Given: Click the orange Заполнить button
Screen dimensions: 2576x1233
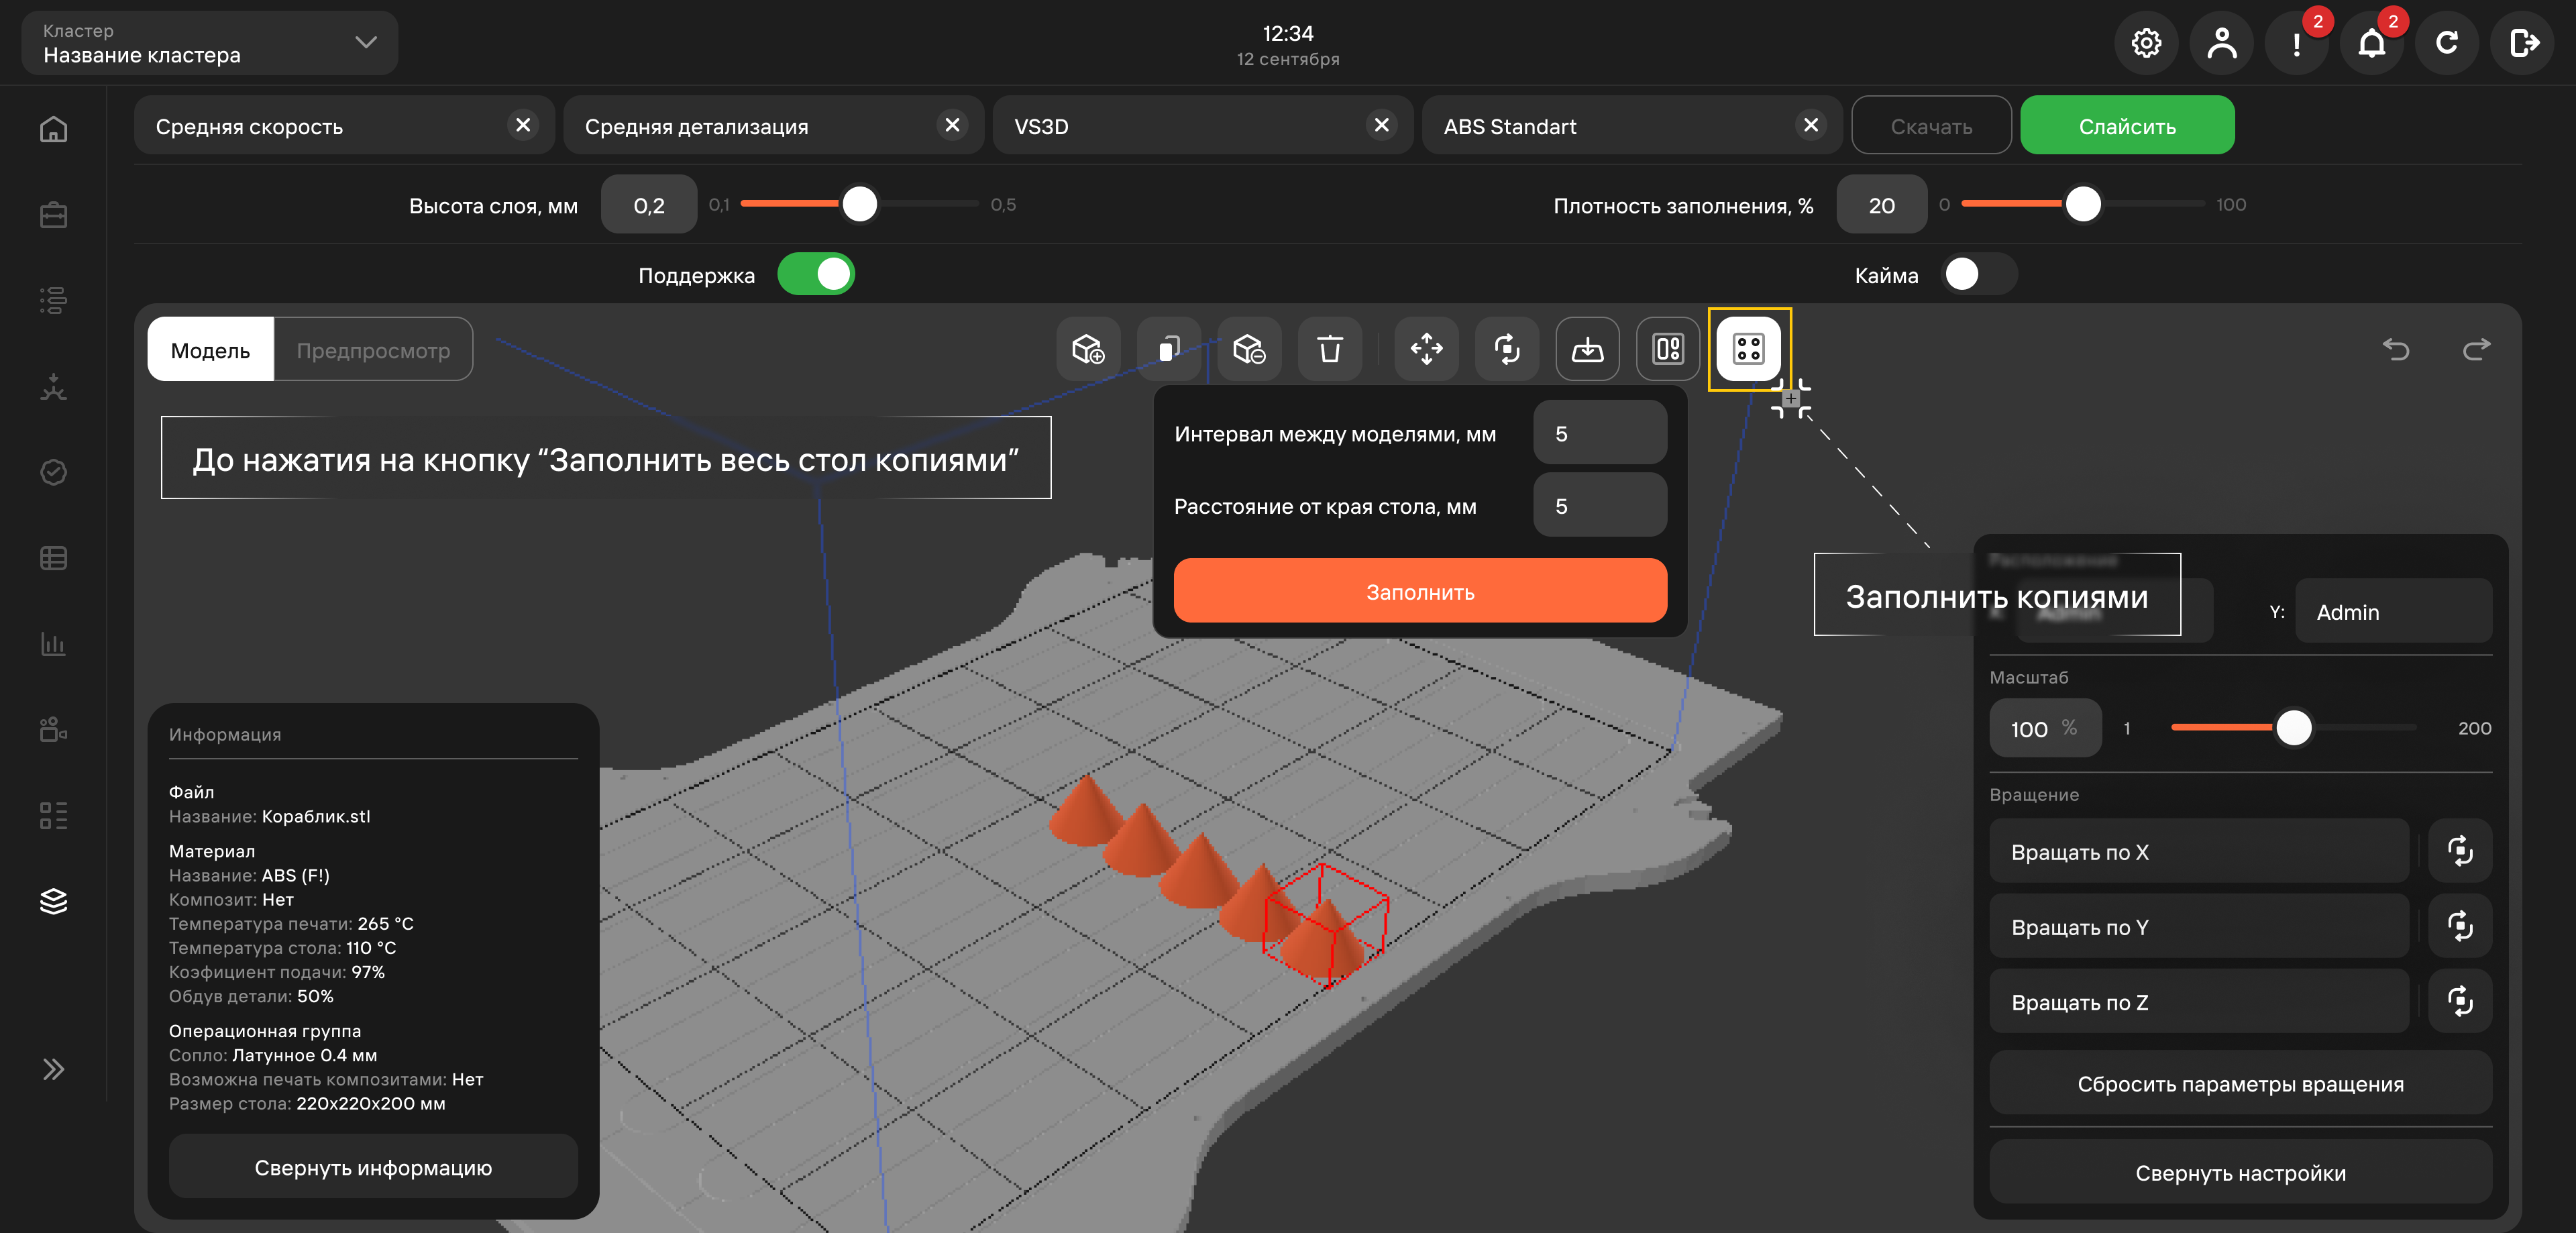Looking at the screenshot, I should pos(1420,591).
